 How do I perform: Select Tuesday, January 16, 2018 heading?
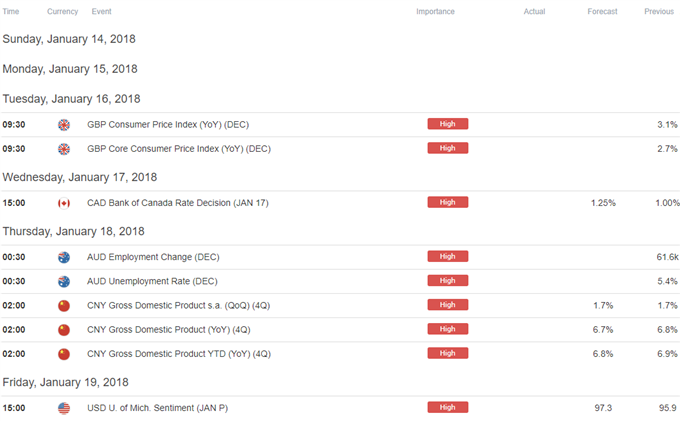[x=72, y=99]
